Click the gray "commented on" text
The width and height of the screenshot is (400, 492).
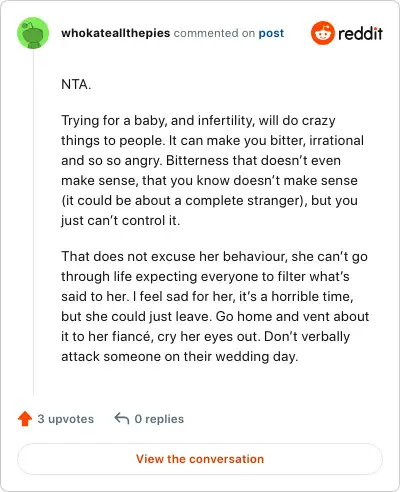(214, 33)
